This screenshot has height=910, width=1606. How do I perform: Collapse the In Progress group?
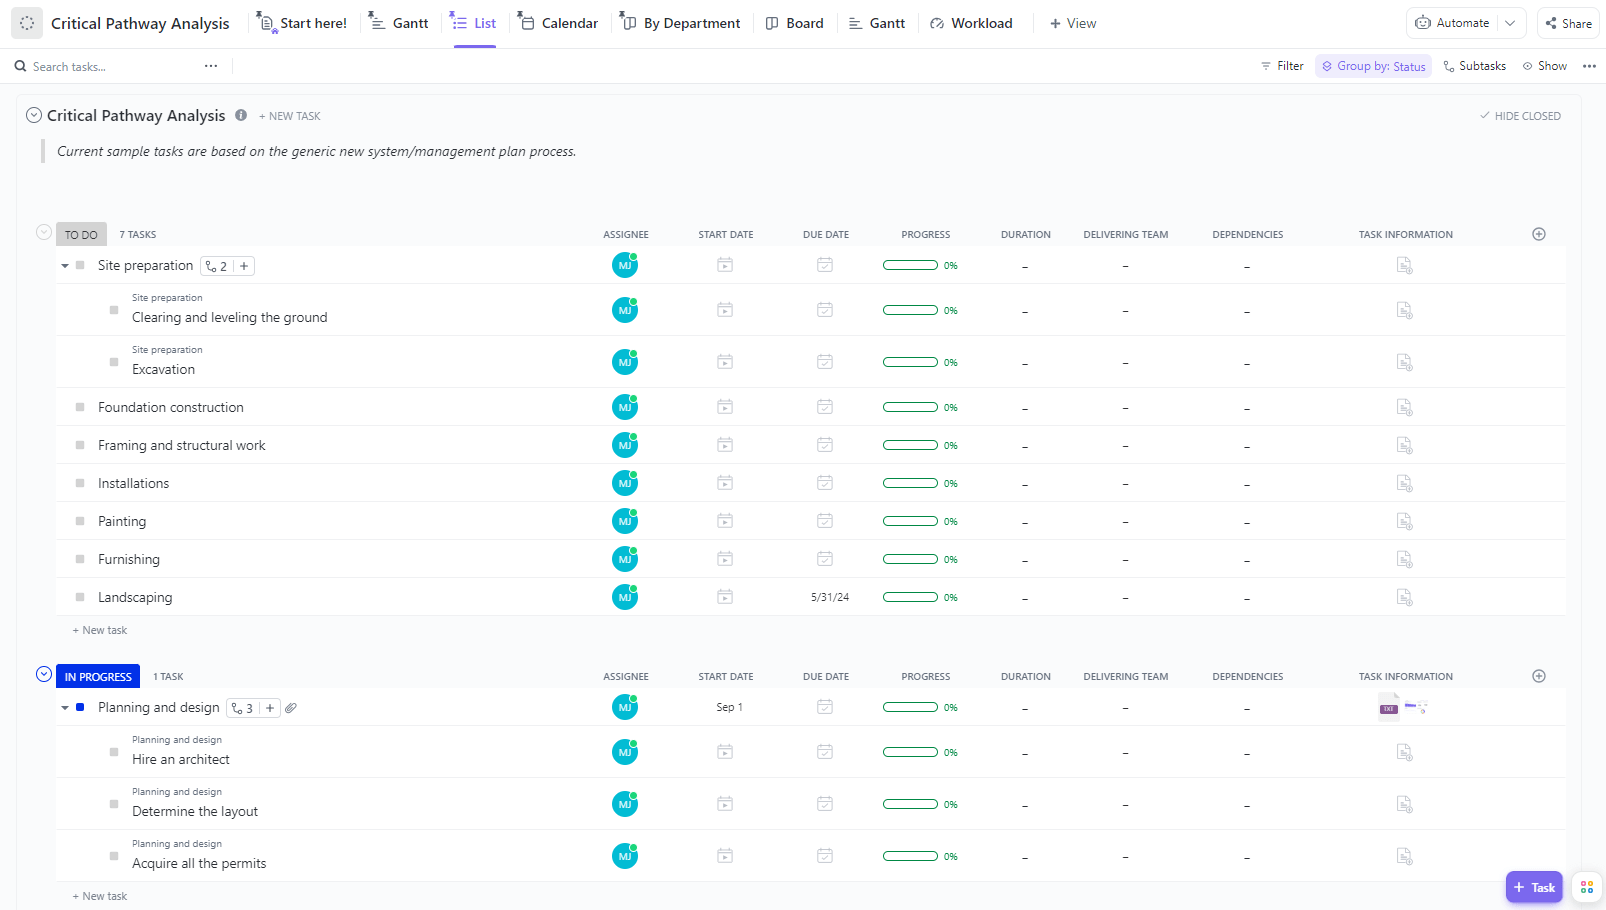44,675
